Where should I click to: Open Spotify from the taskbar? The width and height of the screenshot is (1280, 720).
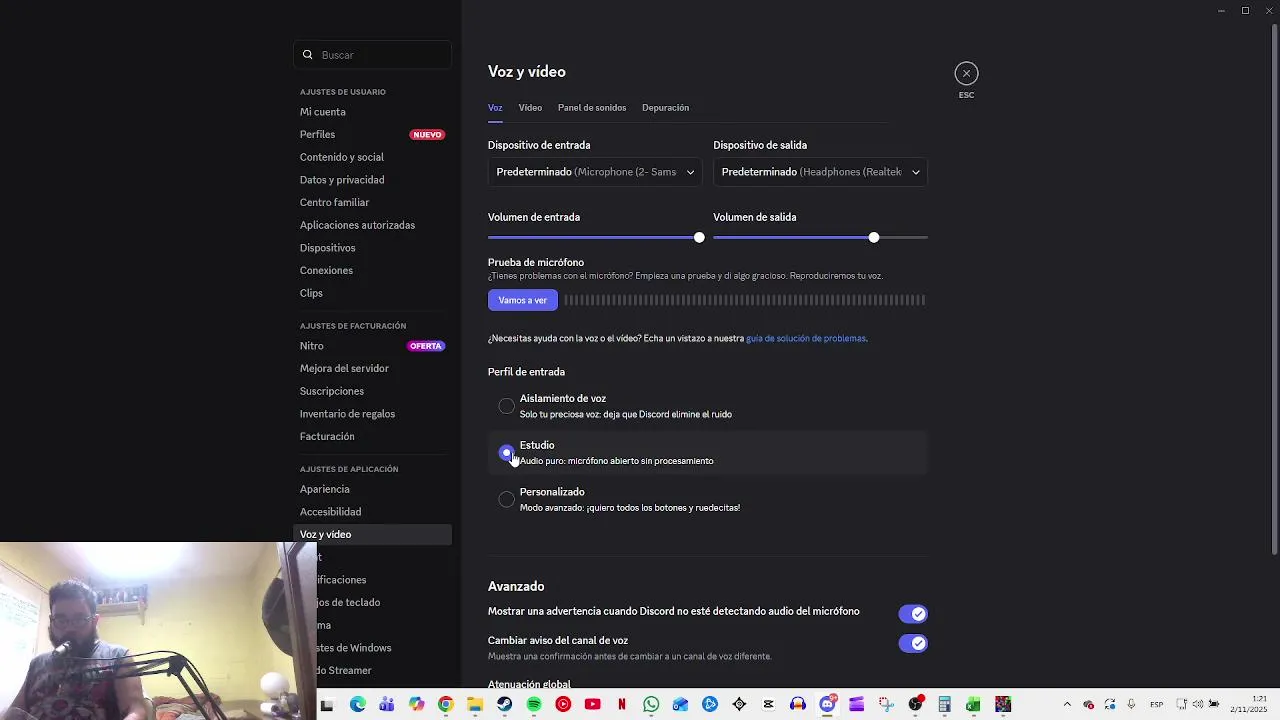[x=534, y=705]
